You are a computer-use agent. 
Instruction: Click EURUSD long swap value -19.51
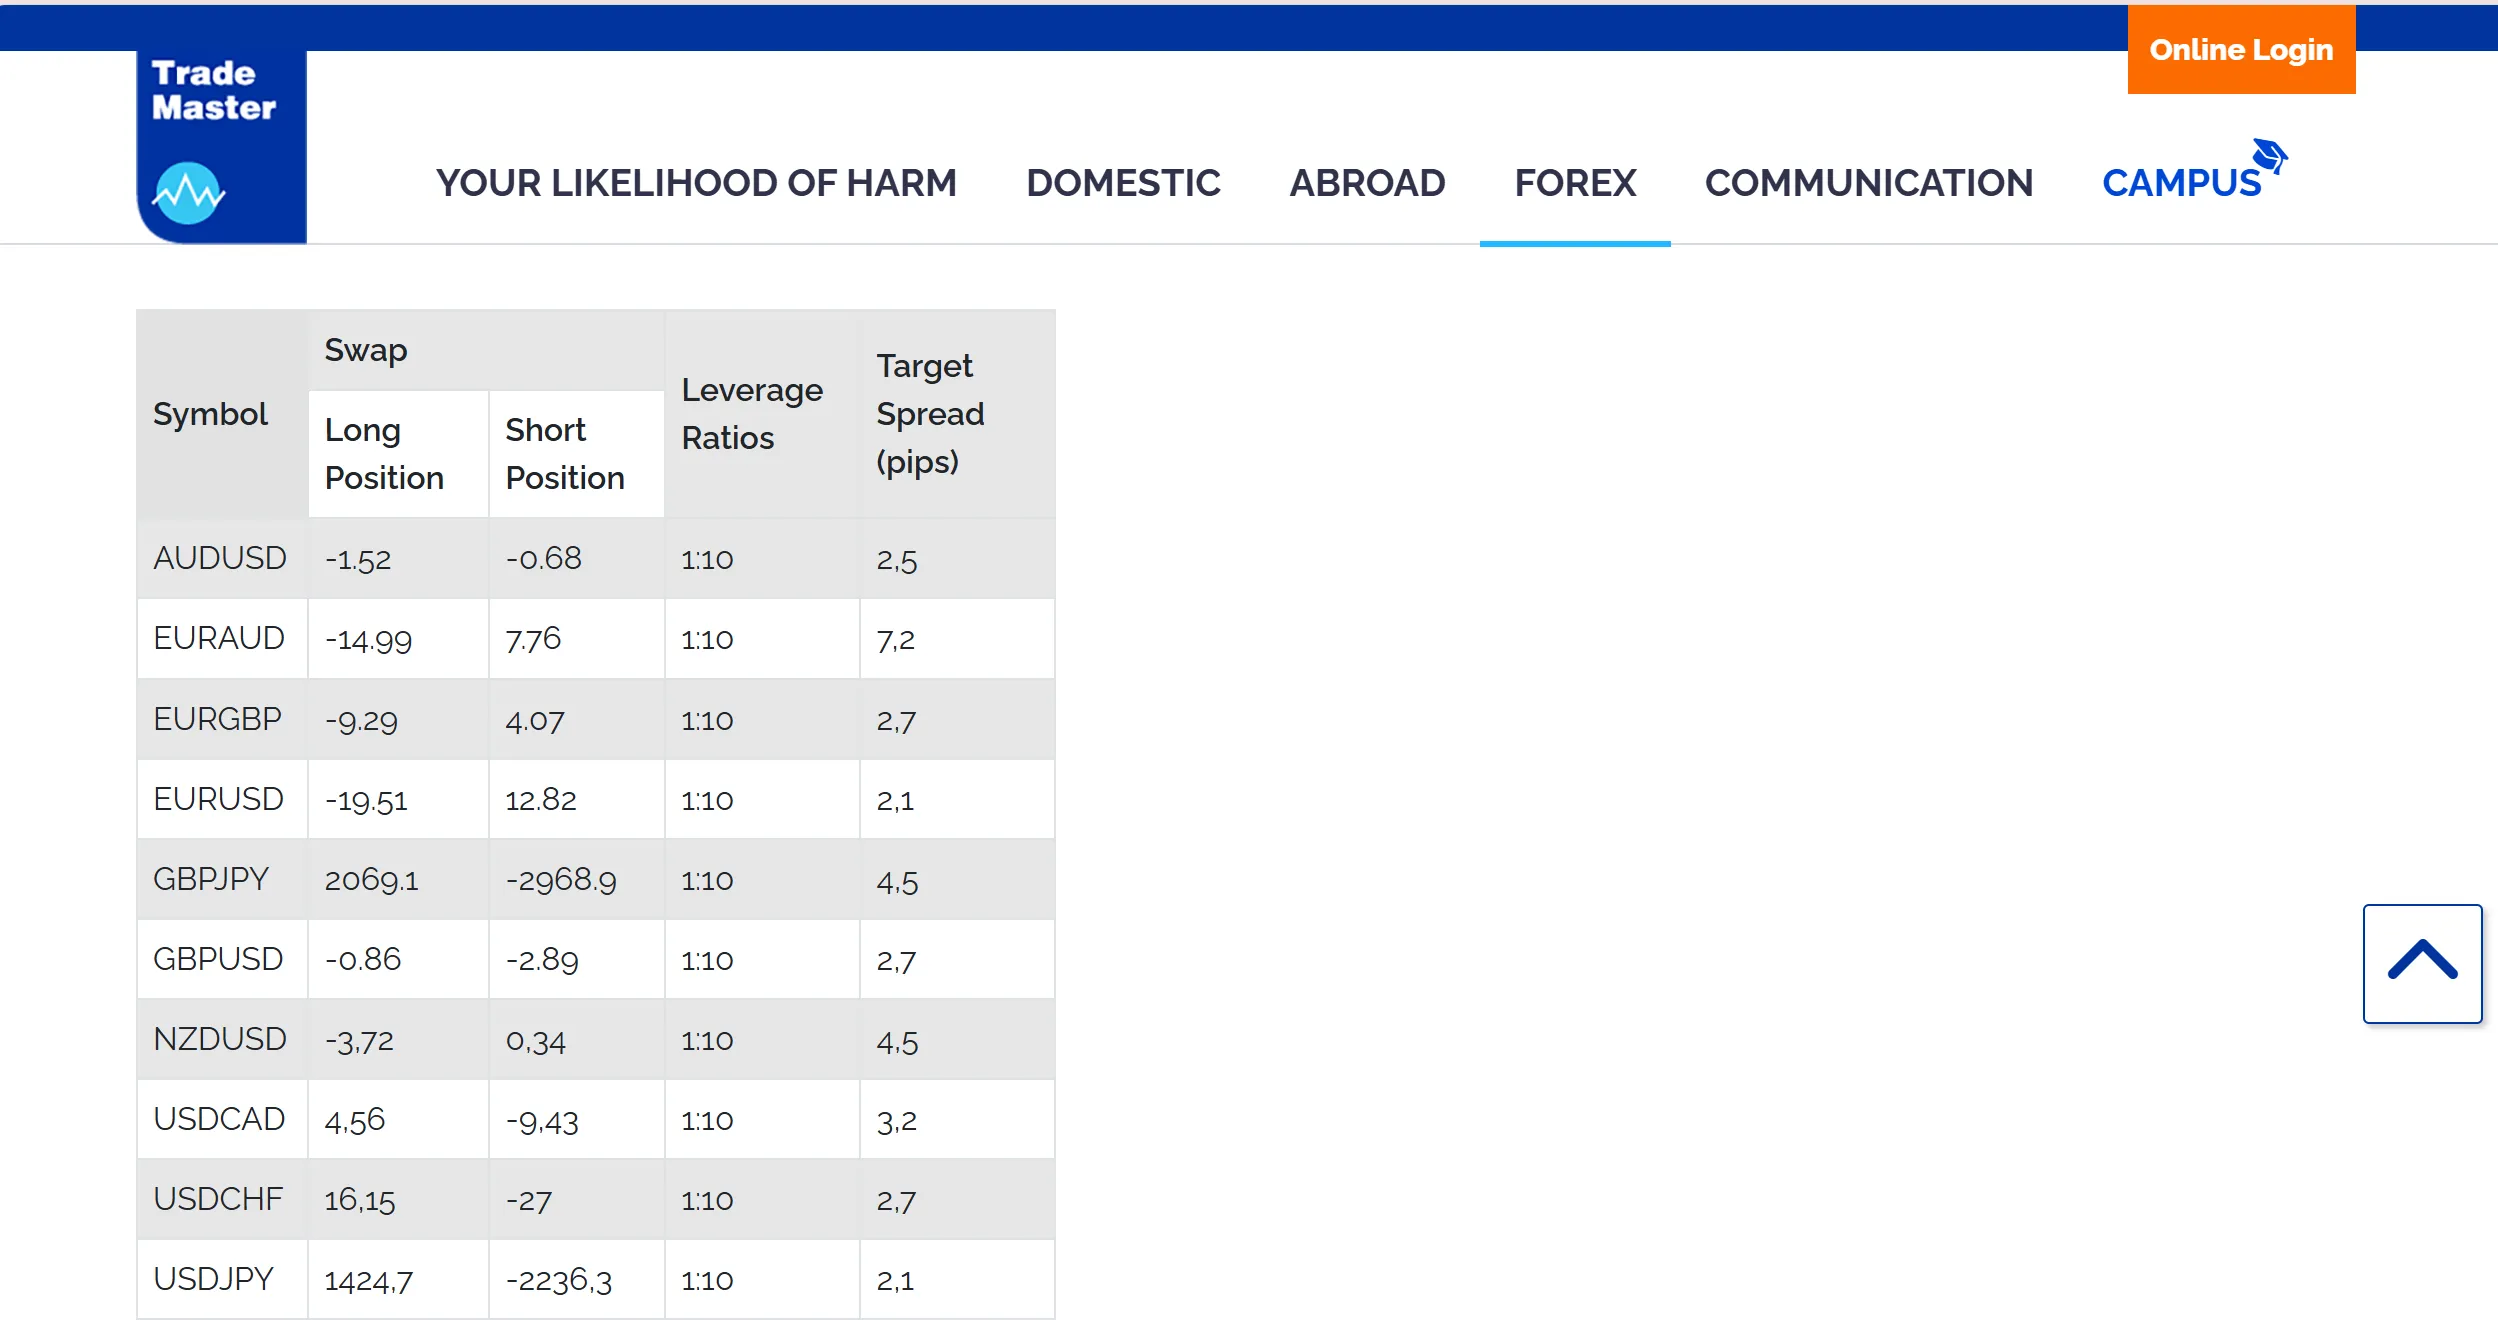[366, 800]
